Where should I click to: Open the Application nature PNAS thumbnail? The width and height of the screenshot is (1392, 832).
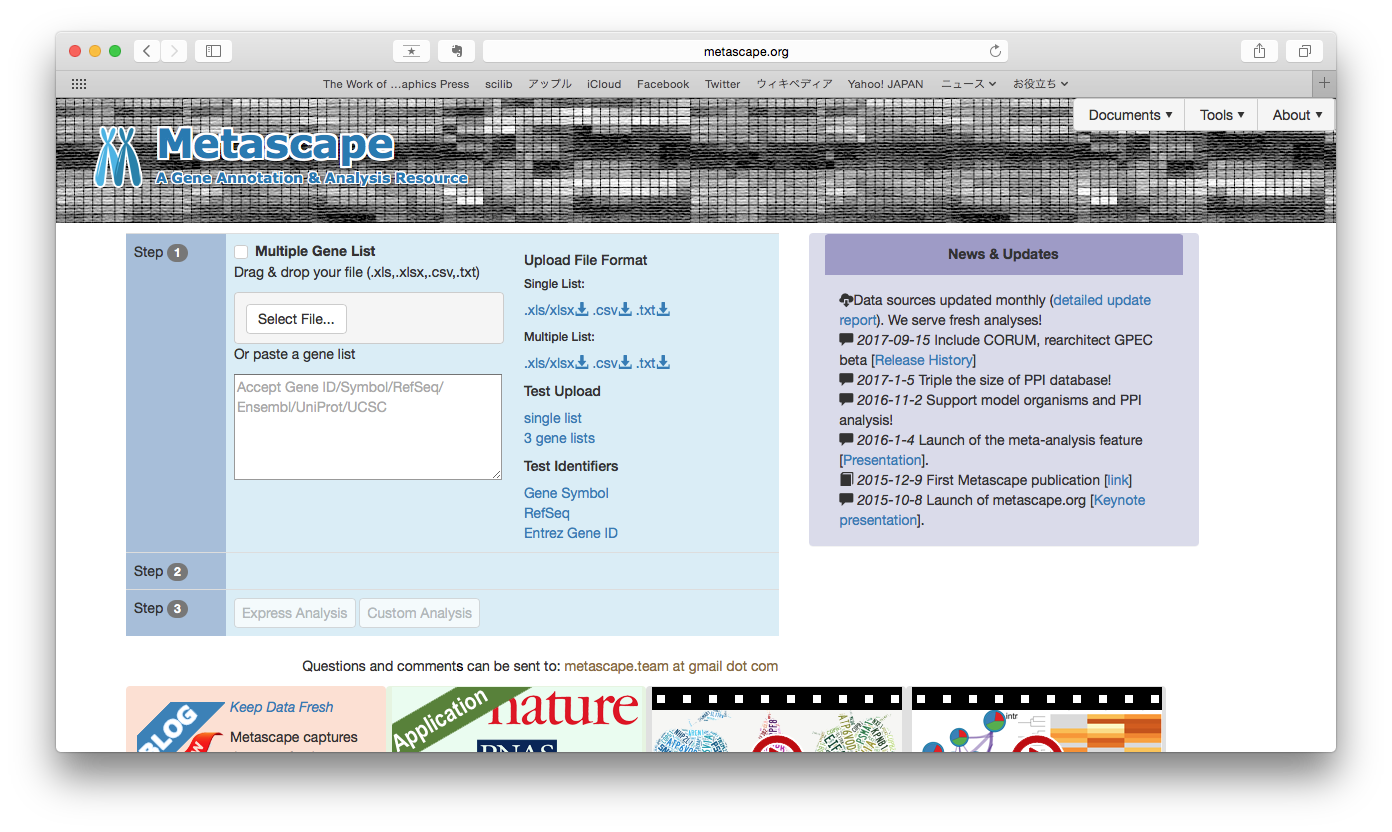[x=517, y=719]
